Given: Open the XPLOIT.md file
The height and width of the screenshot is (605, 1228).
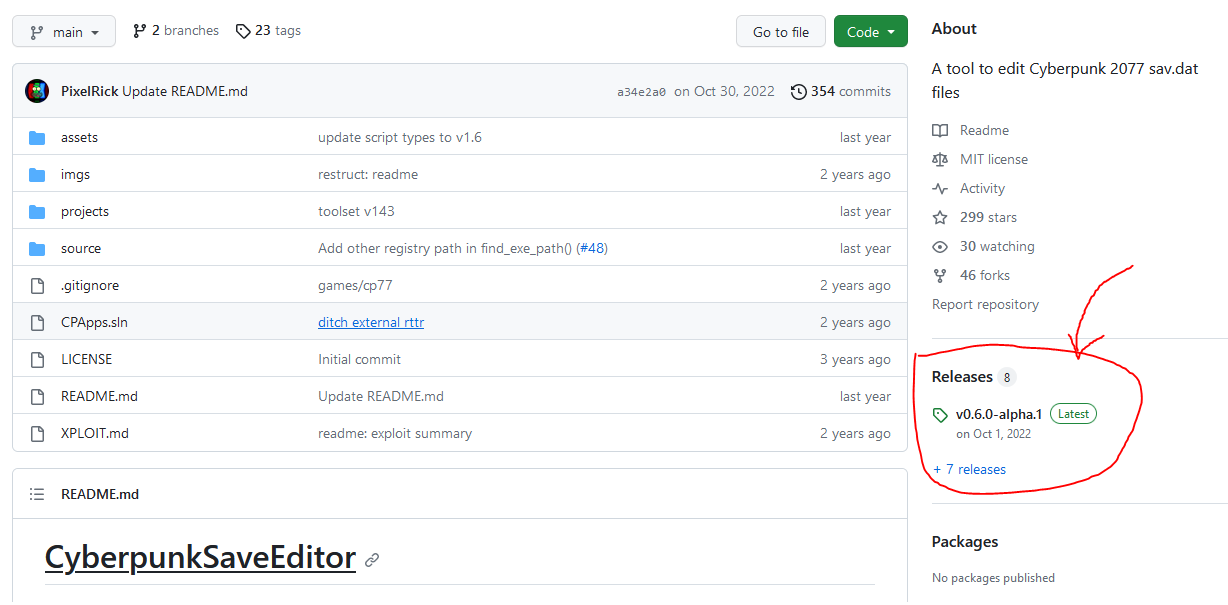Looking at the screenshot, I should click(x=95, y=434).
